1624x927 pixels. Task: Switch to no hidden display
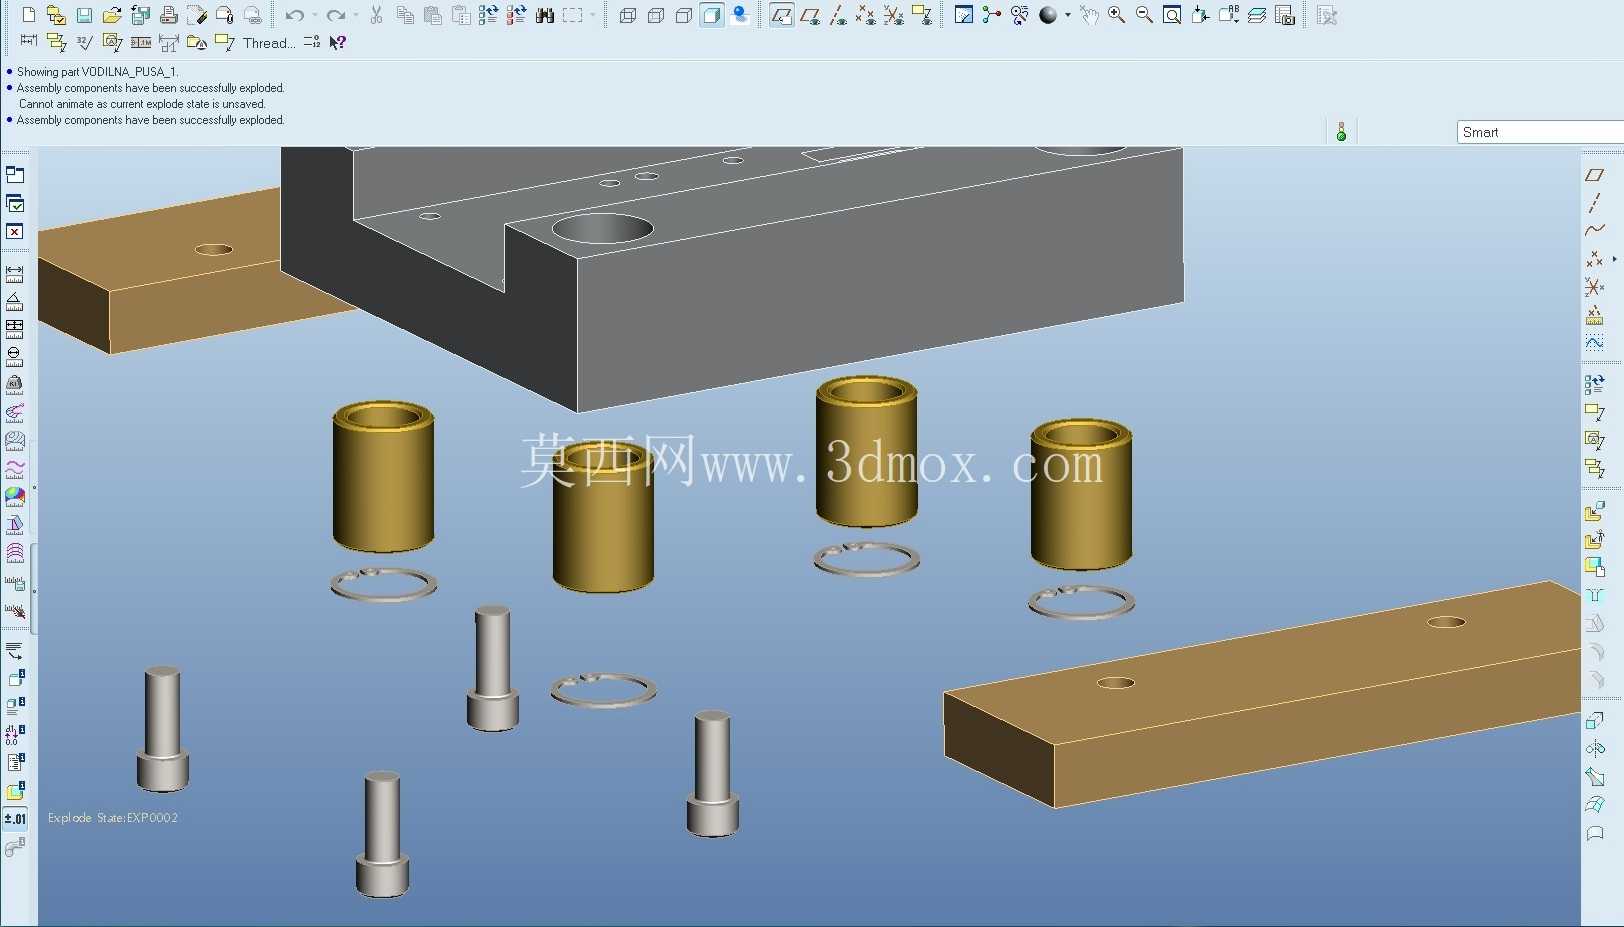click(684, 15)
